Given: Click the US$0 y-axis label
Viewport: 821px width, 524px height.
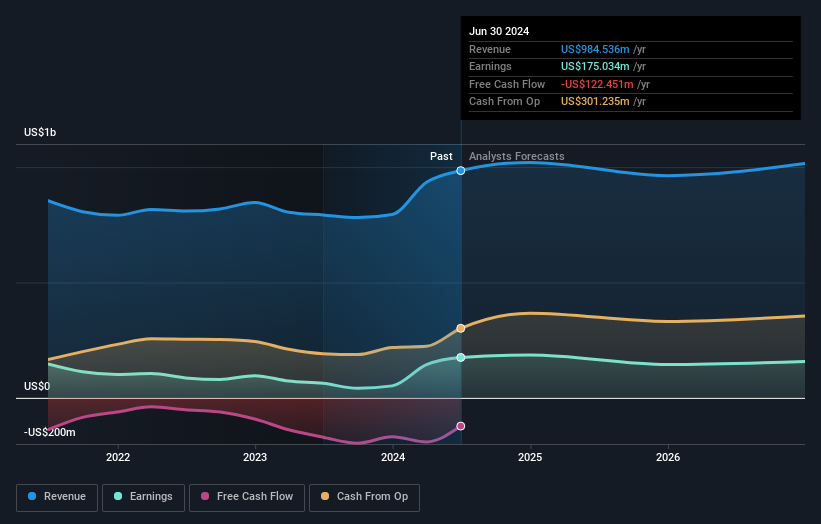Looking at the screenshot, I should point(37,386).
